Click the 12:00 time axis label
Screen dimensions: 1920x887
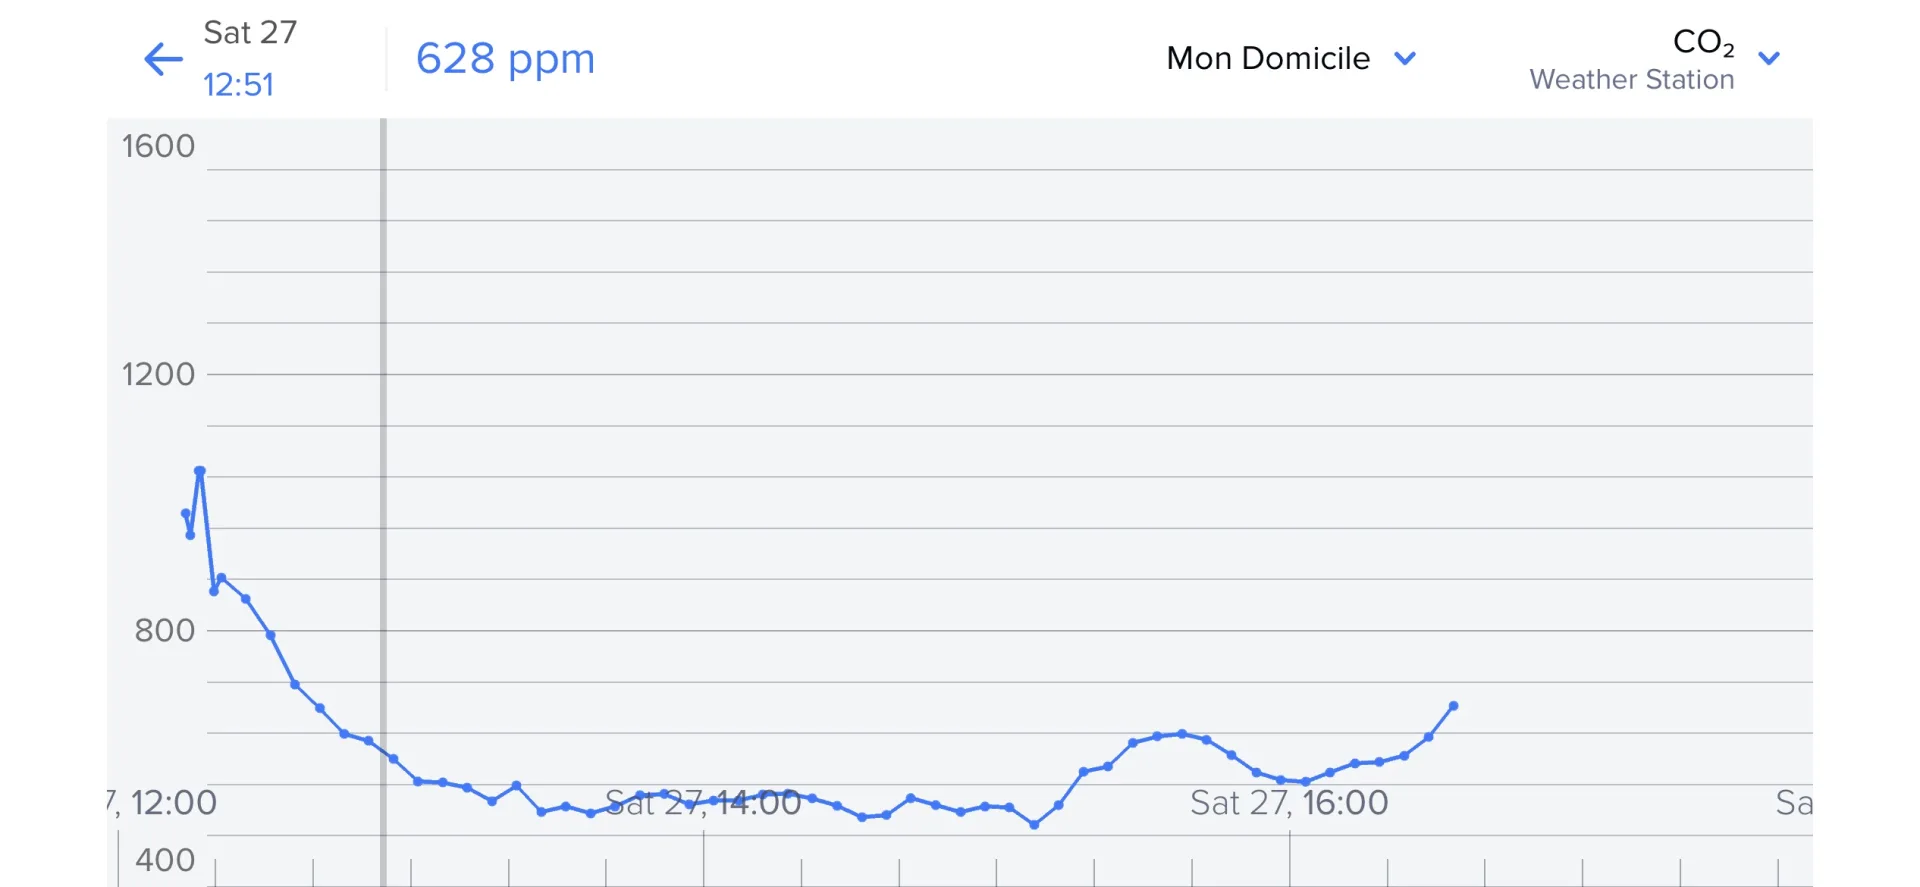tap(168, 803)
